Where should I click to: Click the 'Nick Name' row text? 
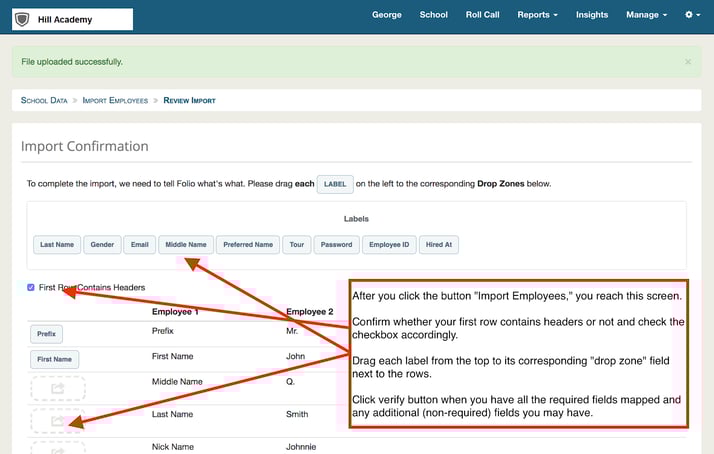click(x=173, y=447)
